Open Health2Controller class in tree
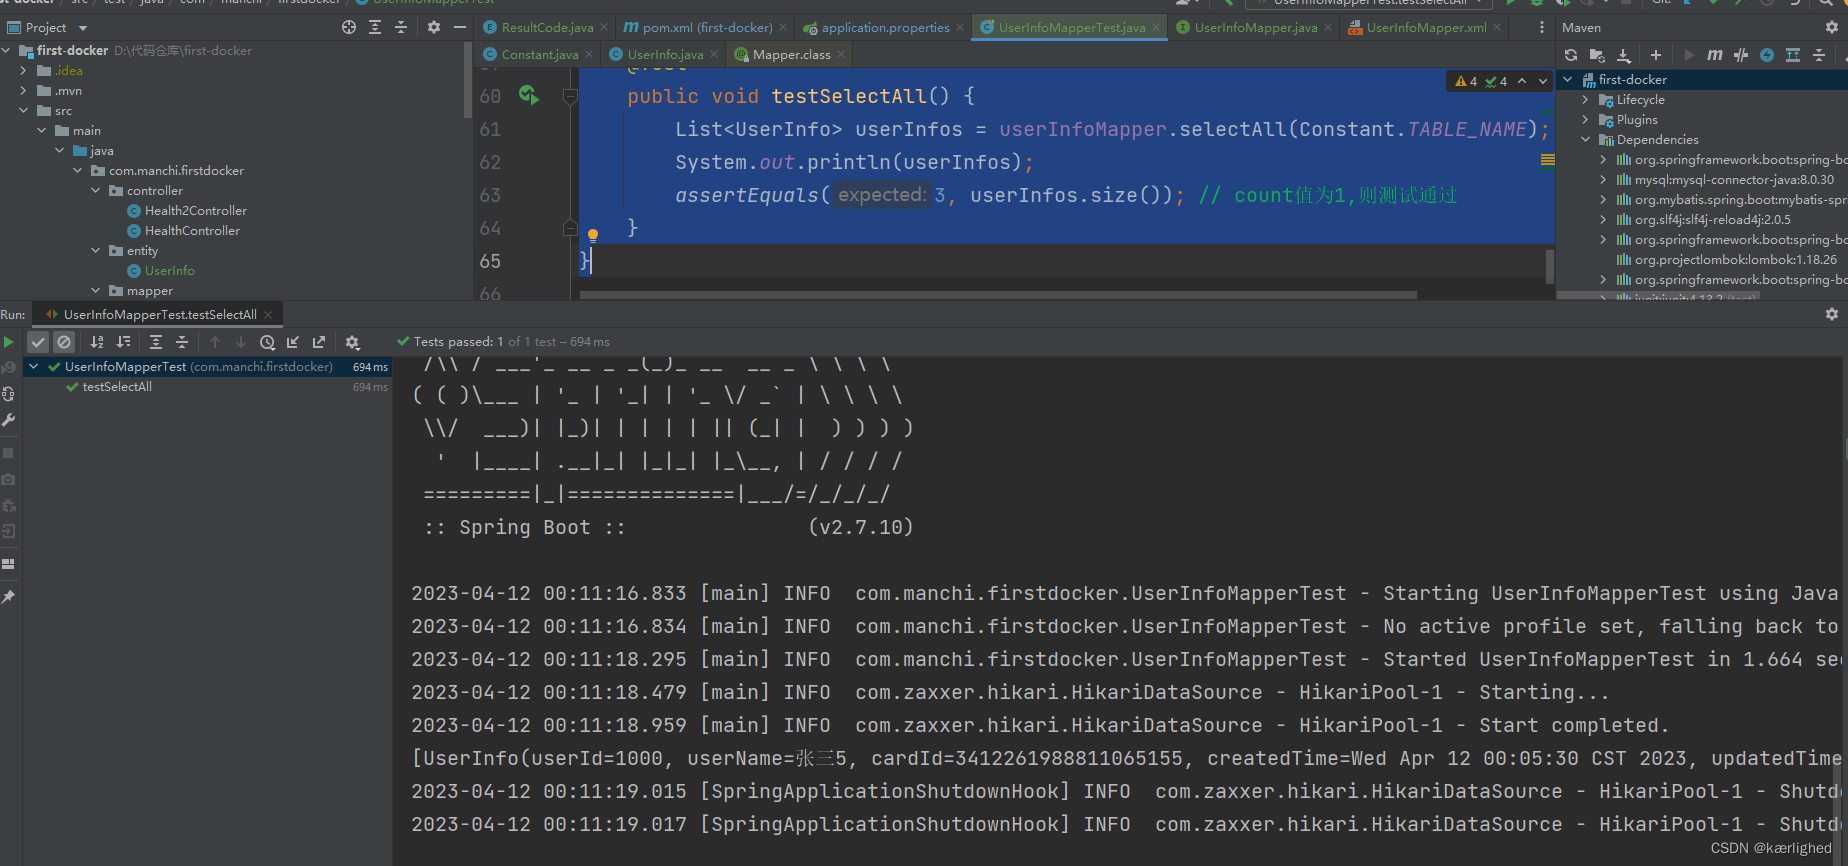 tap(195, 210)
